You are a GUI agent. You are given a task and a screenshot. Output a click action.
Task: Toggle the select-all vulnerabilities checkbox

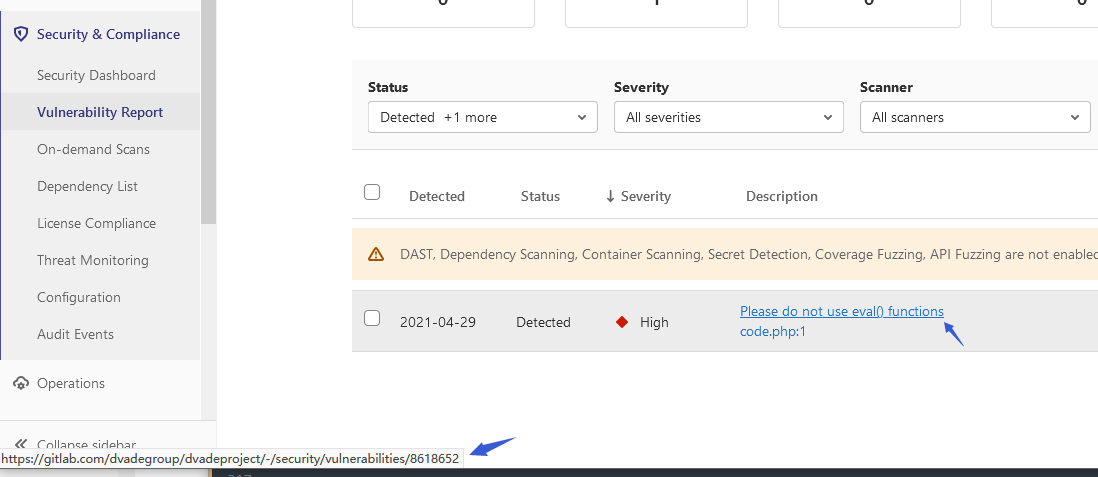[x=372, y=192]
